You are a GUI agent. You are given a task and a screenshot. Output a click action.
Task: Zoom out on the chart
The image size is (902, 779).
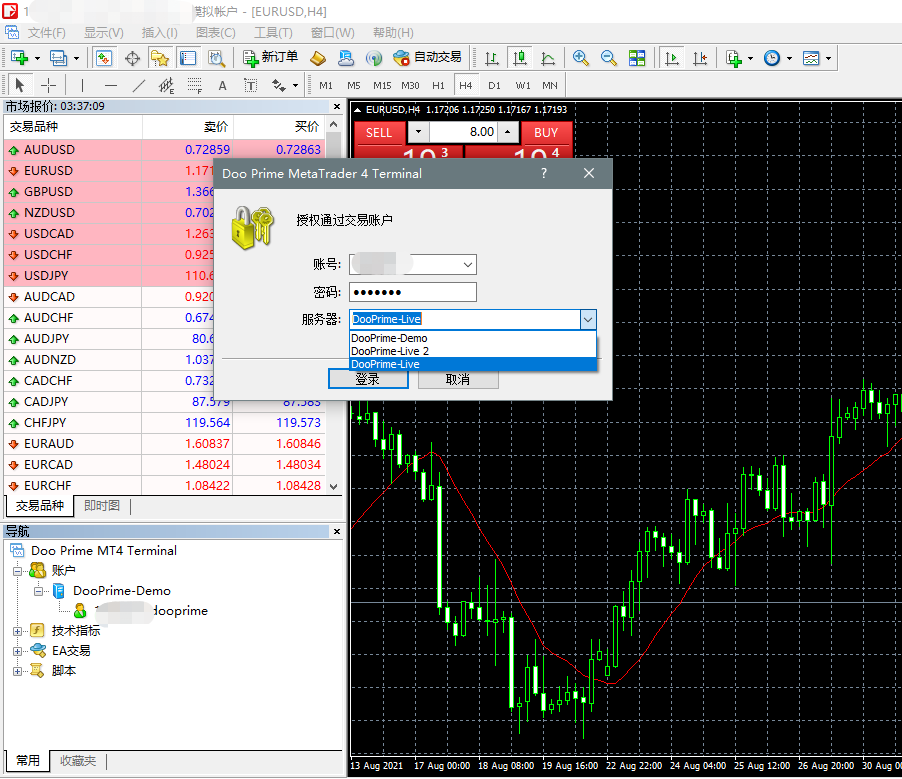[x=609, y=58]
